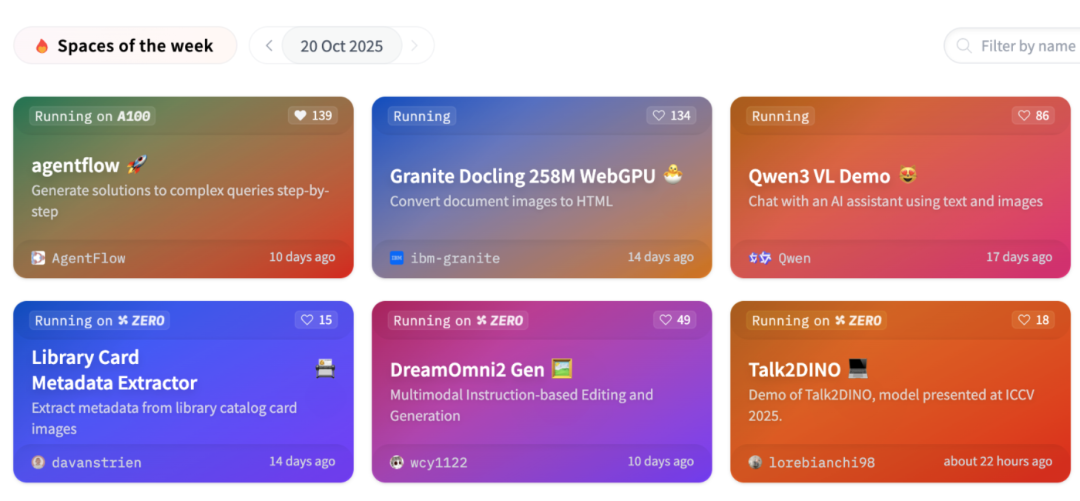
Task: Go to previous week with left chevron
Action: [269, 45]
